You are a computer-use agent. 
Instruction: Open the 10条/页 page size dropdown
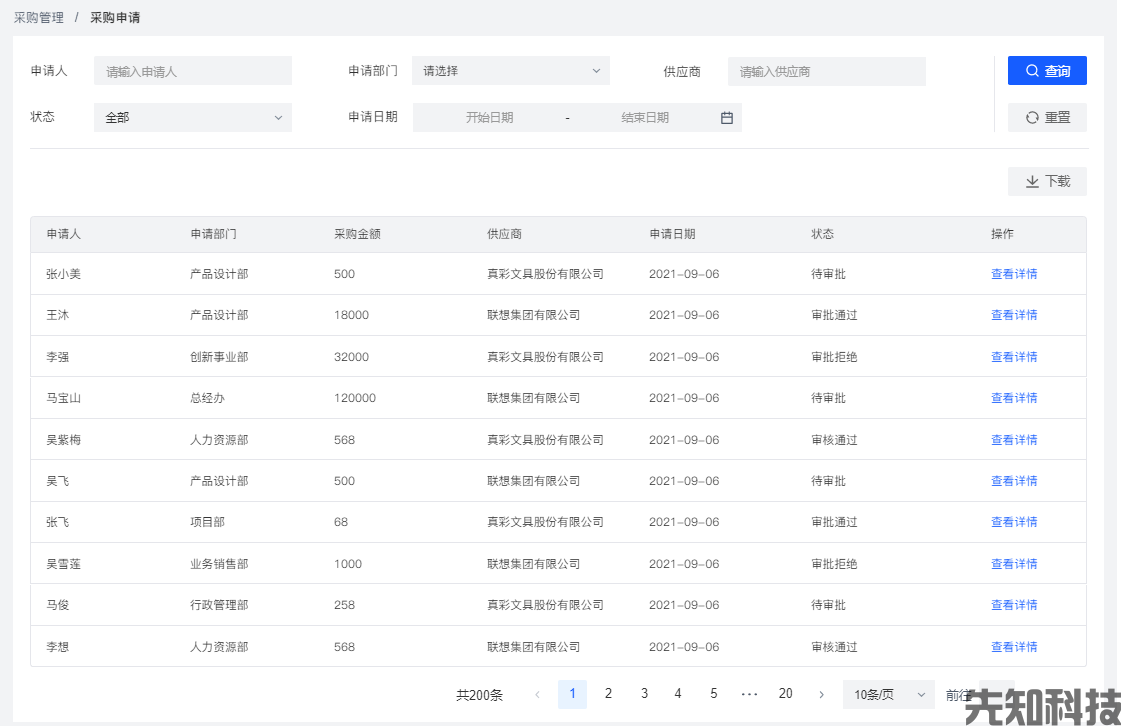[889, 695]
